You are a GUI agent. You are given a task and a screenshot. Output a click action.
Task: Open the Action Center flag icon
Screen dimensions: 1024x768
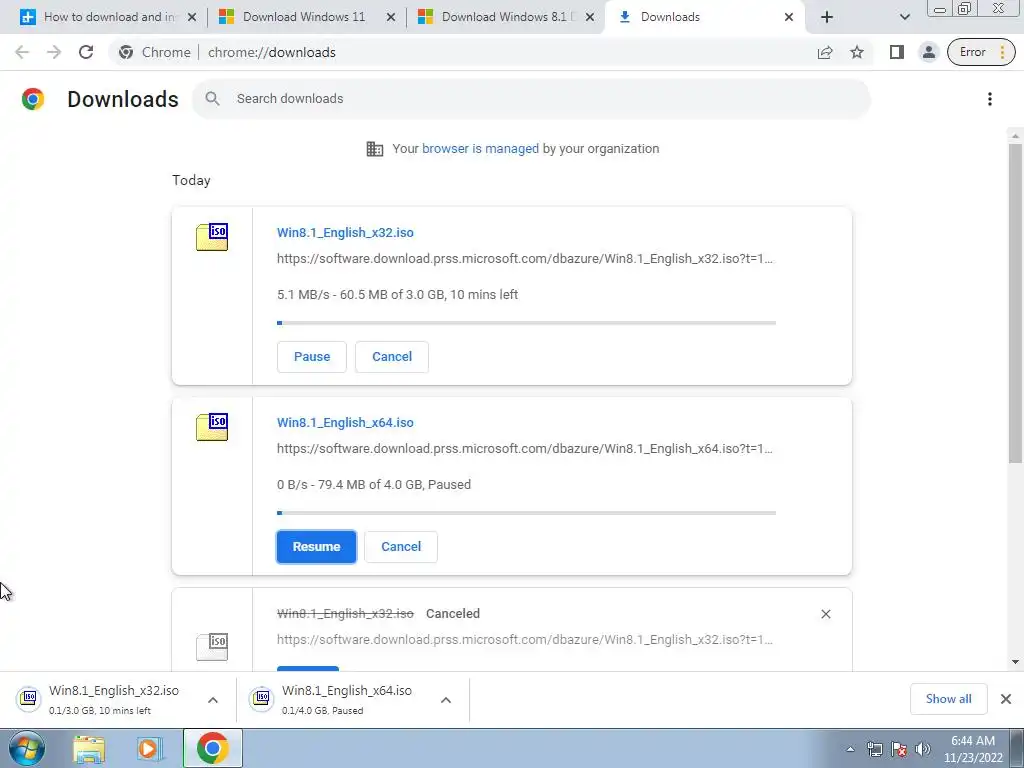point(899,749)
